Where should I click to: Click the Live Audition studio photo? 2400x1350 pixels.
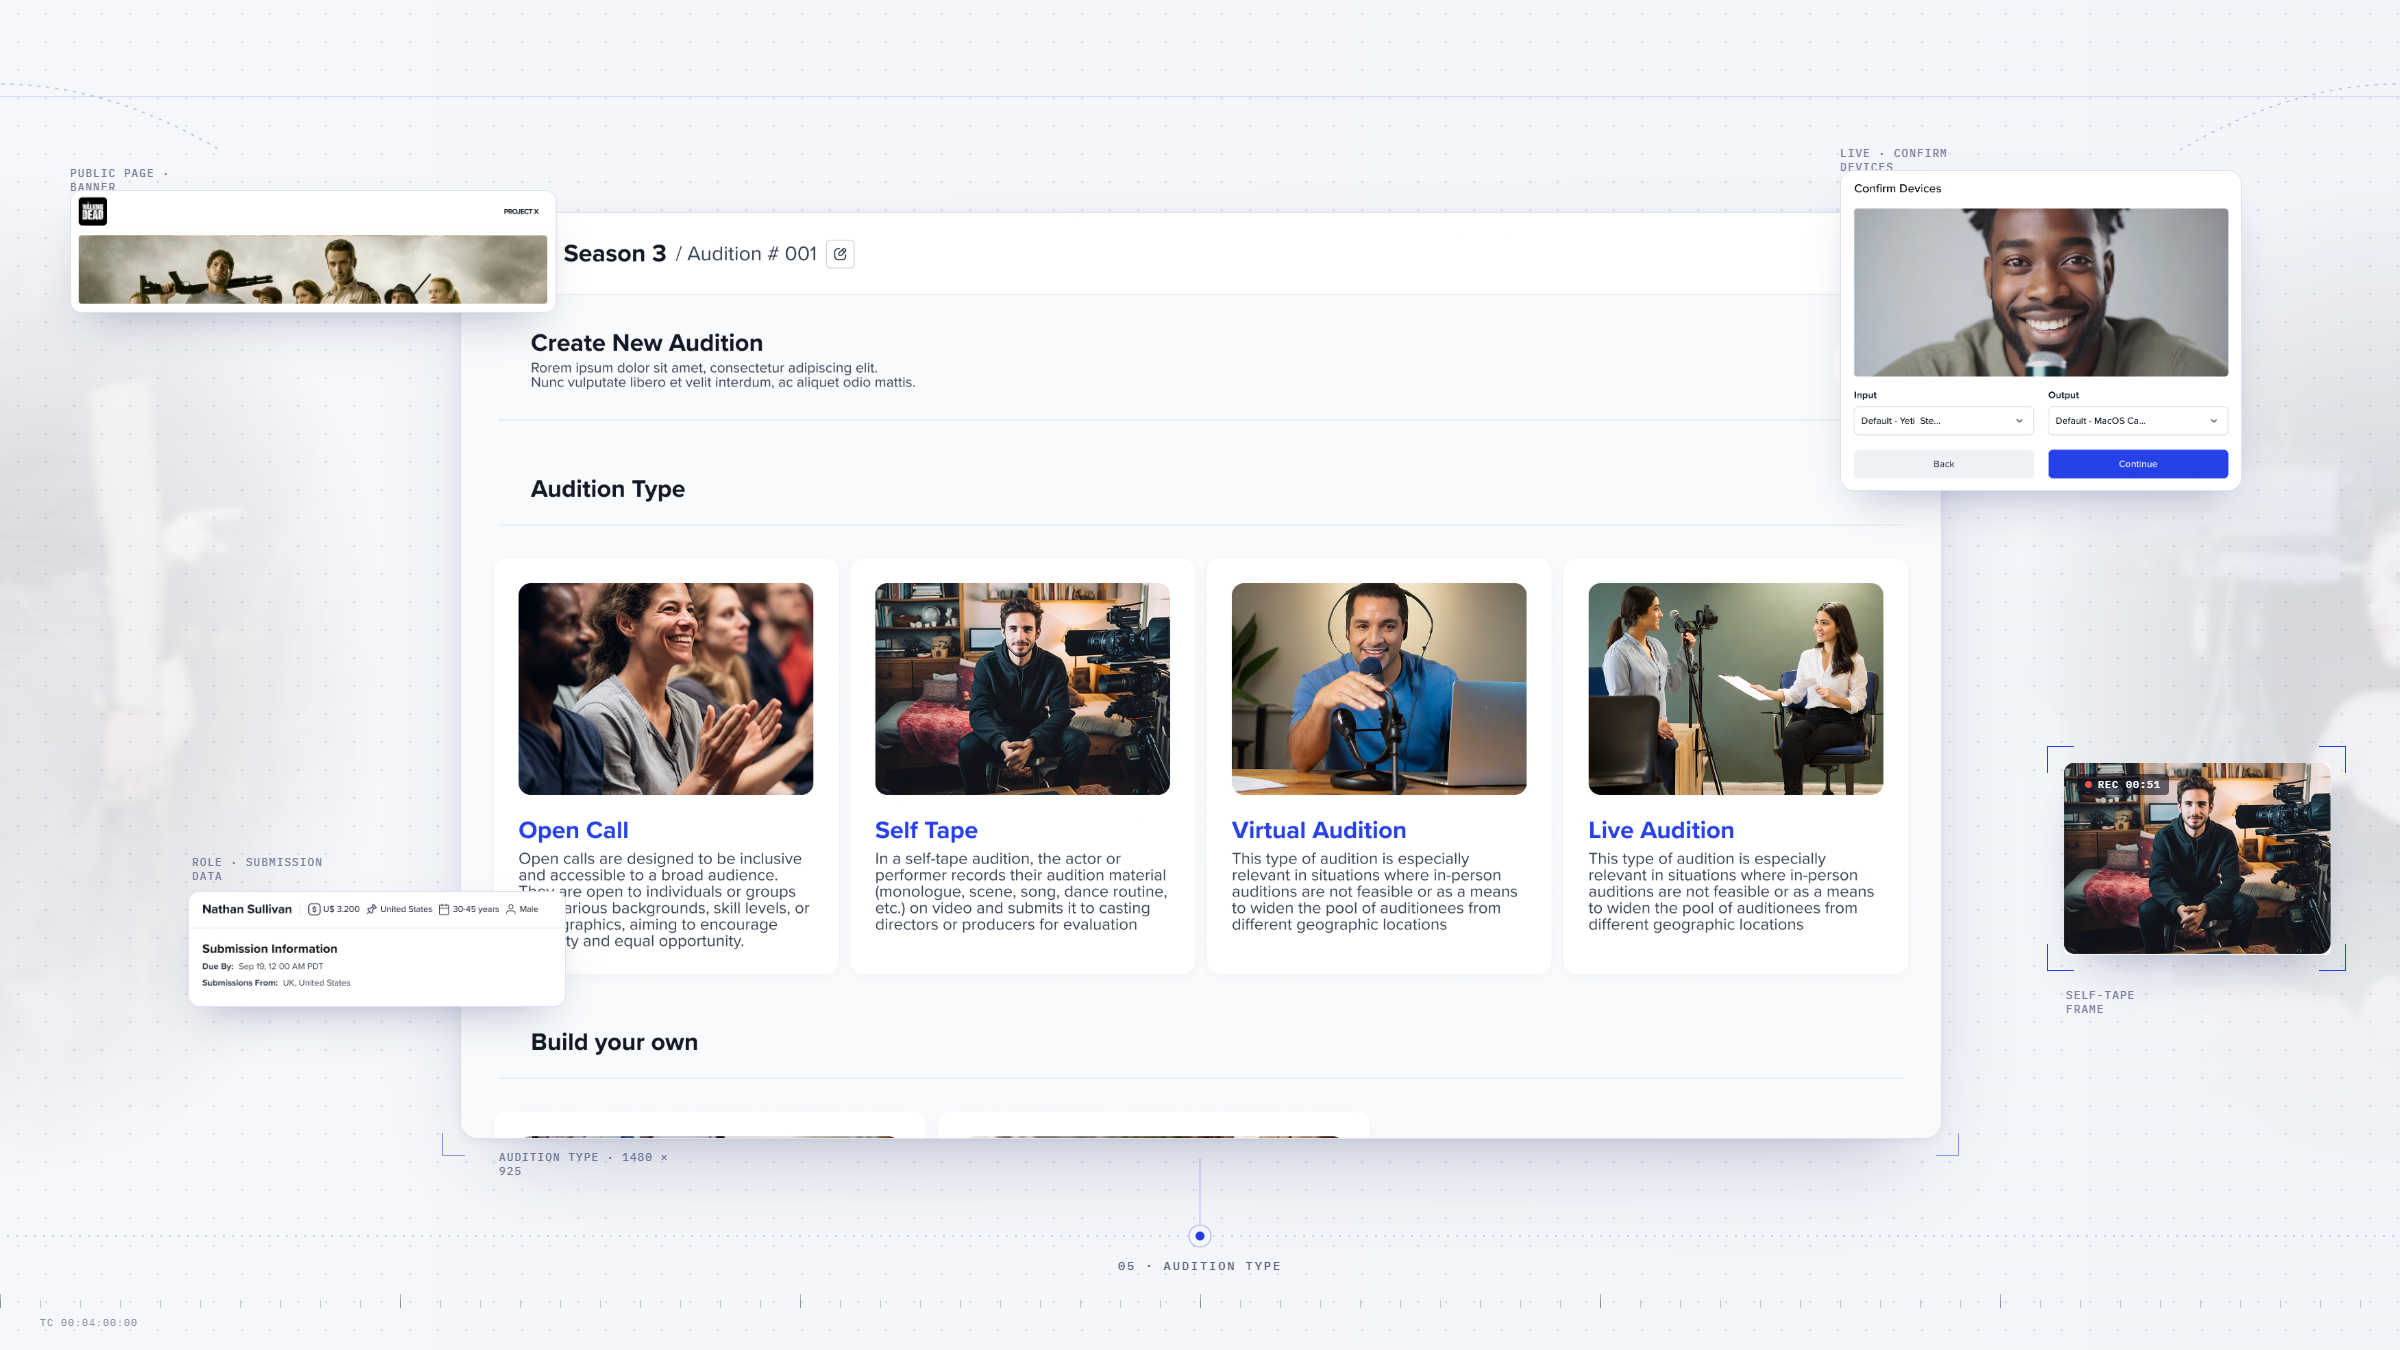tap(1736, 689)
